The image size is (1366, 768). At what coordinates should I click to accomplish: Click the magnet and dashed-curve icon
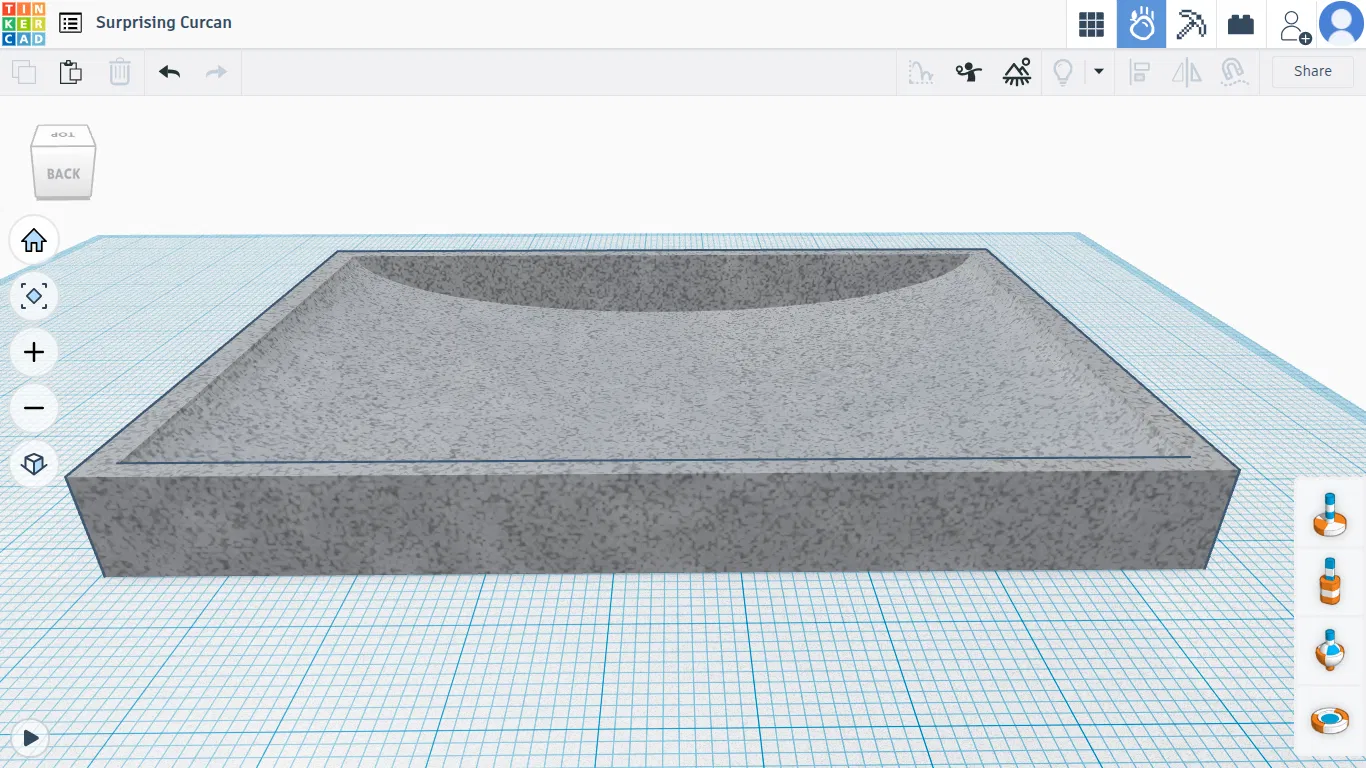click(x=1235, y=72)
